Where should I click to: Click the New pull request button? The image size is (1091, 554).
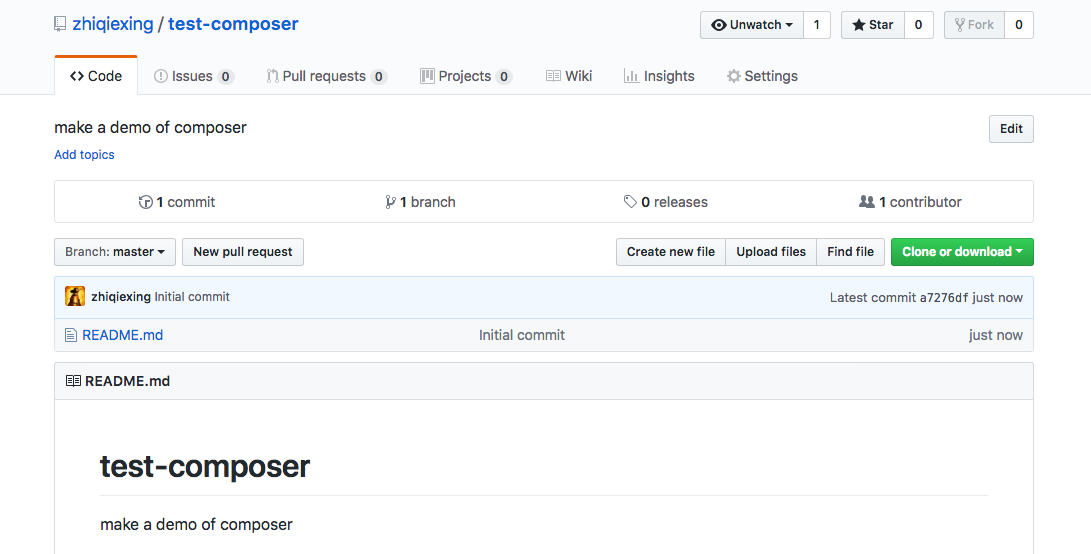click(x=243, y=252)
